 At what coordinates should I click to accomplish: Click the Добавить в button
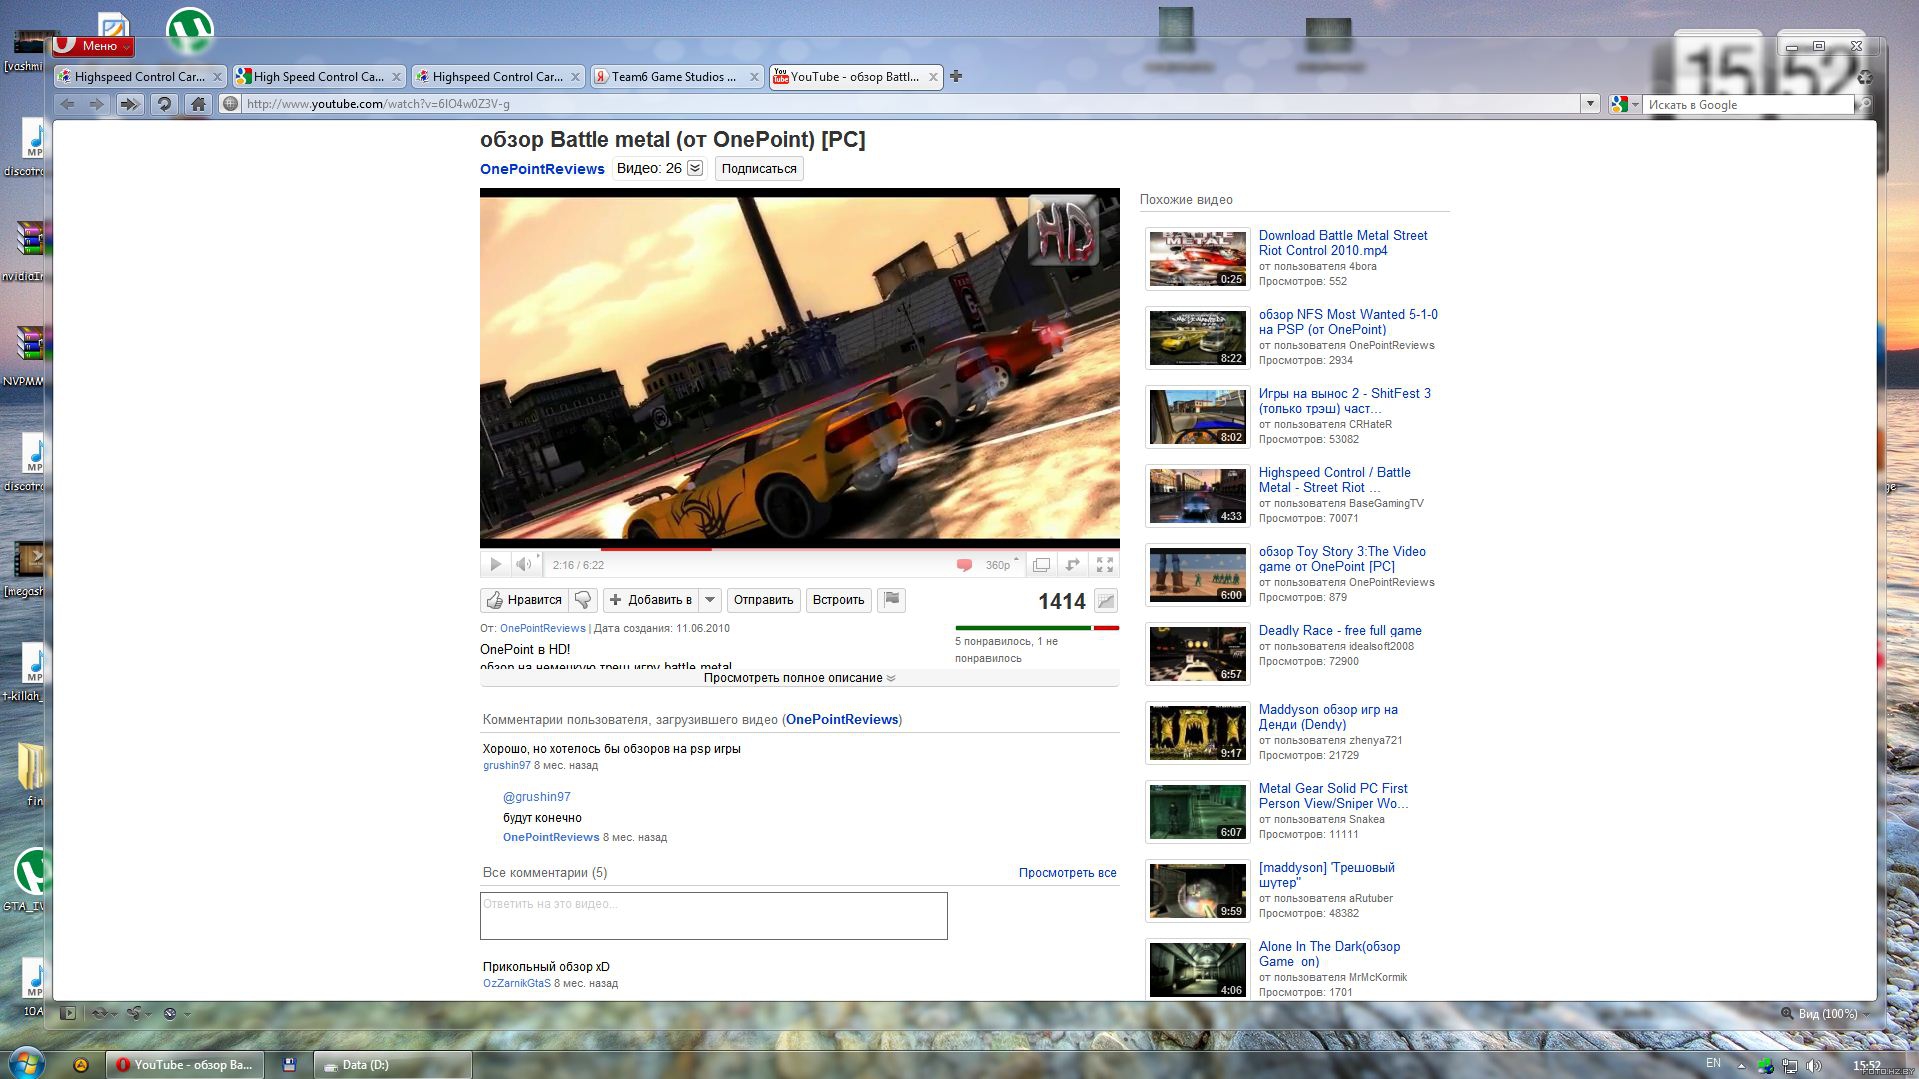[651, 600]
